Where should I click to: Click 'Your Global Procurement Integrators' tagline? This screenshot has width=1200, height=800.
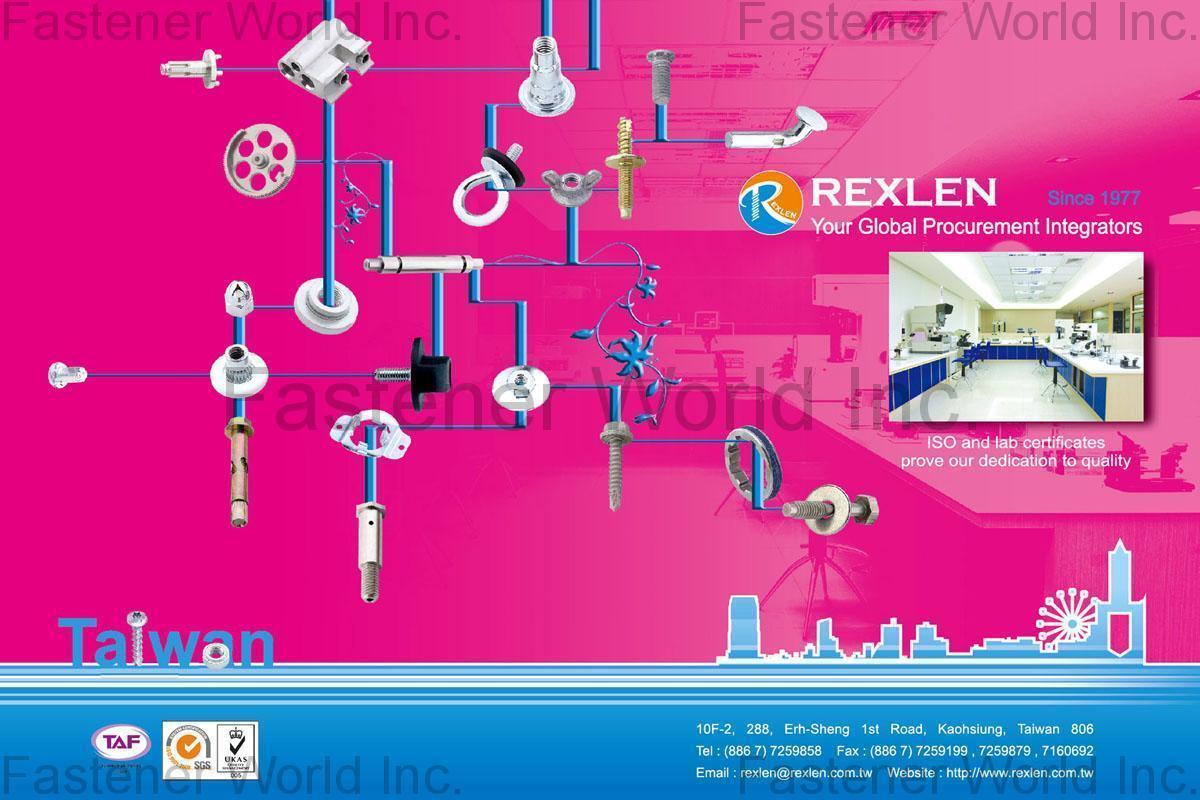coord(976,227)
